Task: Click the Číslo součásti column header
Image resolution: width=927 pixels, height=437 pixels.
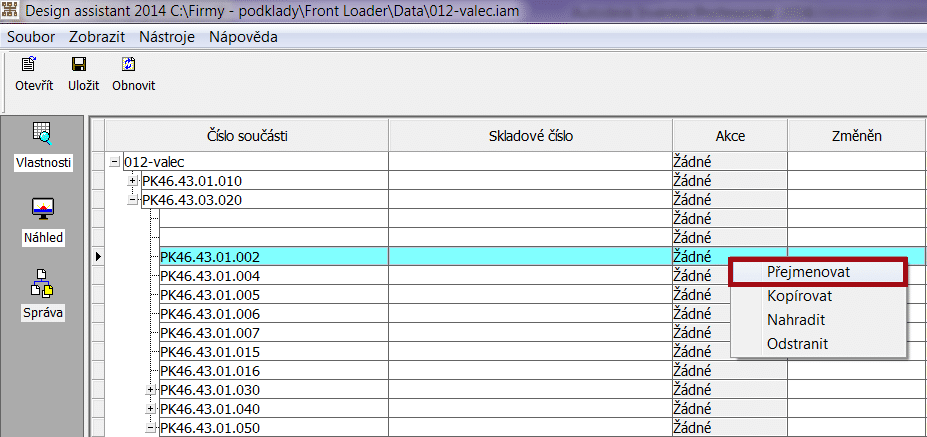Action: click(x=247, y=136)
